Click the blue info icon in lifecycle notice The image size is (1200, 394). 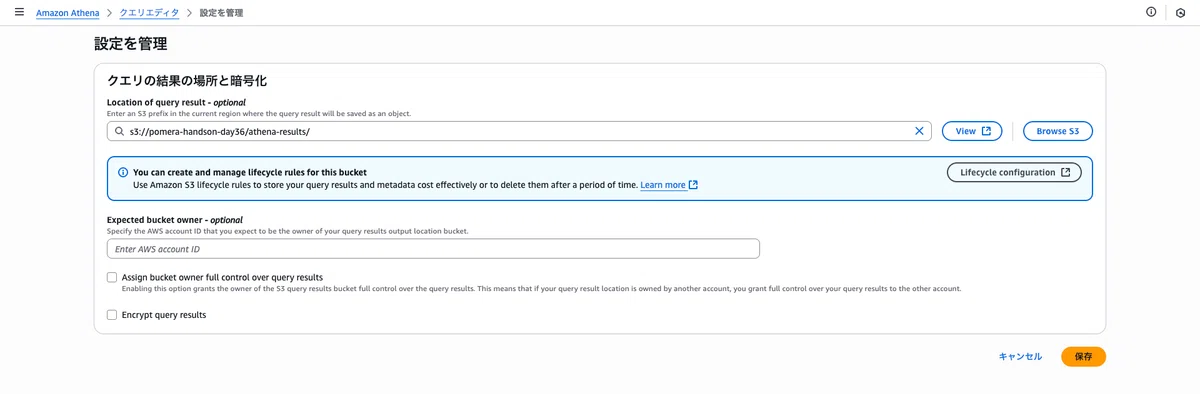pos(123,172)
